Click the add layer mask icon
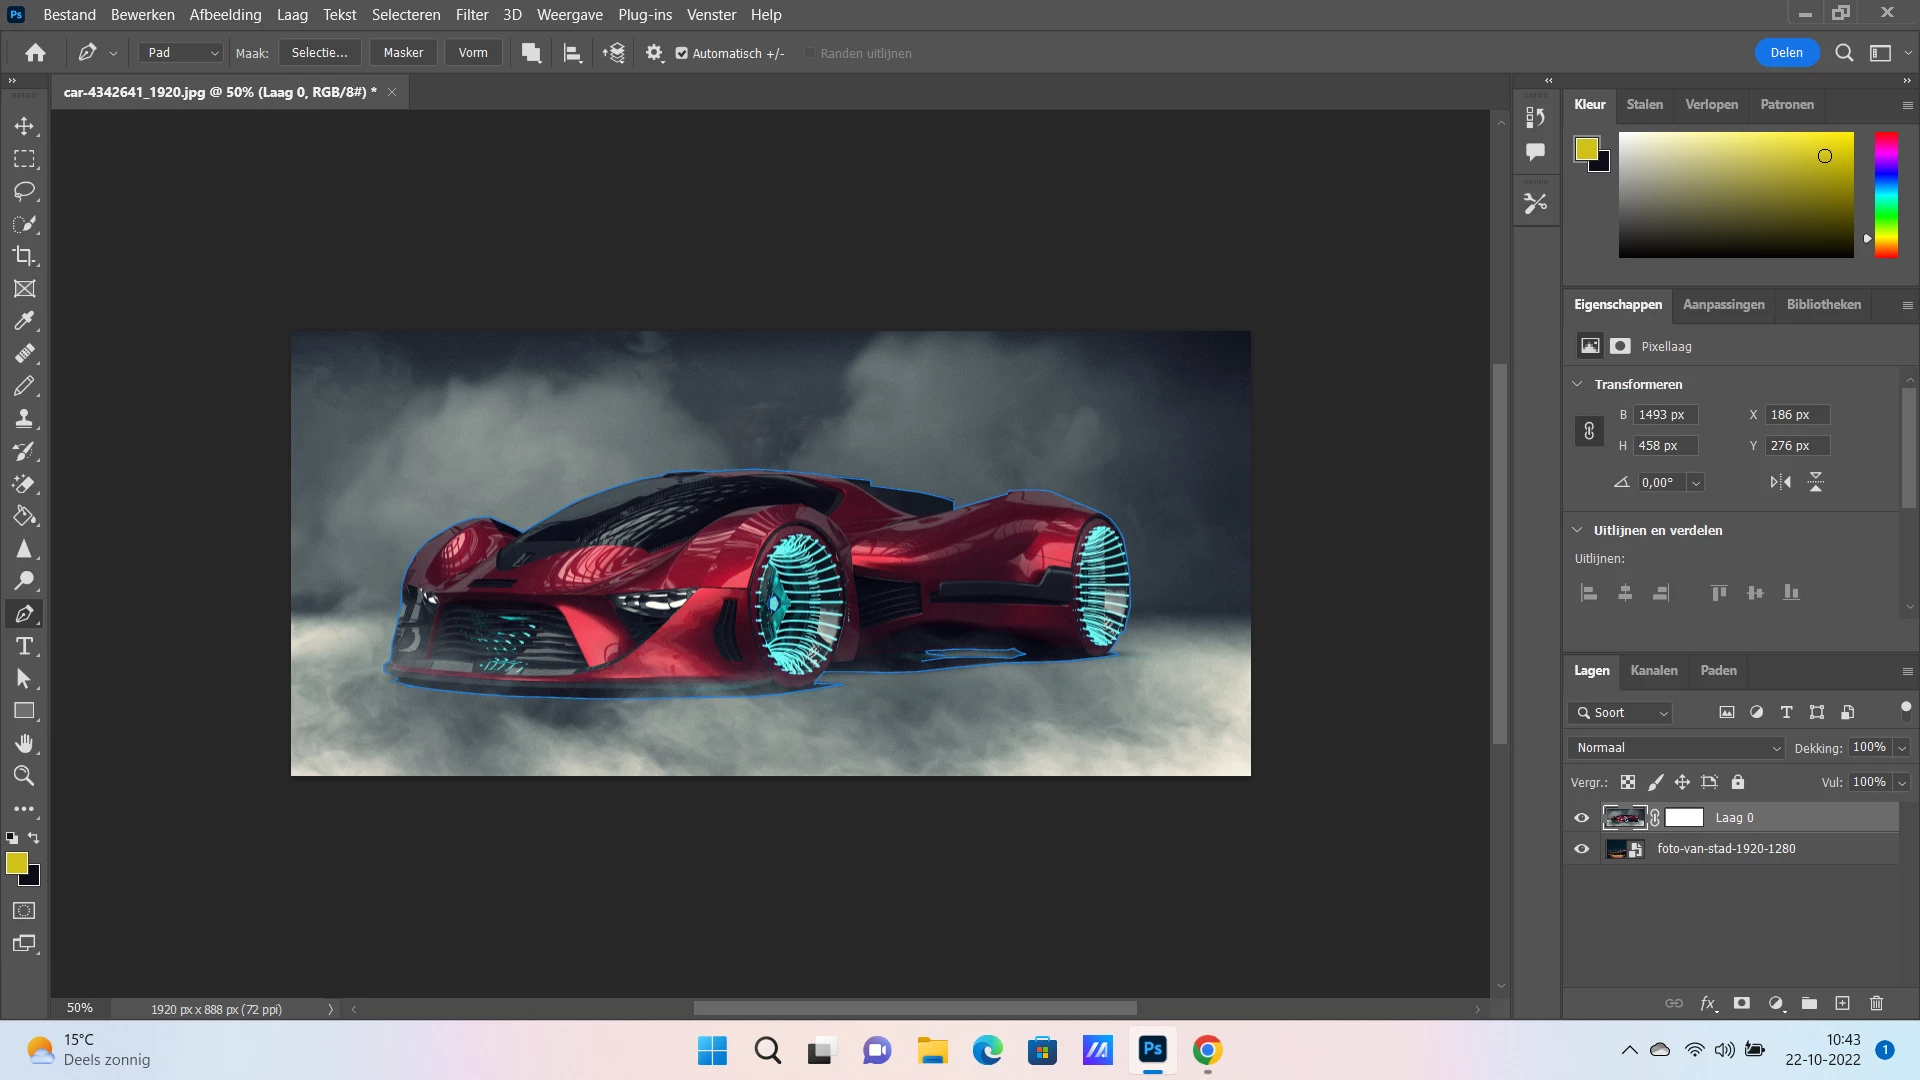Screen dimensions: 1920x1080 coord(1742,1003)
